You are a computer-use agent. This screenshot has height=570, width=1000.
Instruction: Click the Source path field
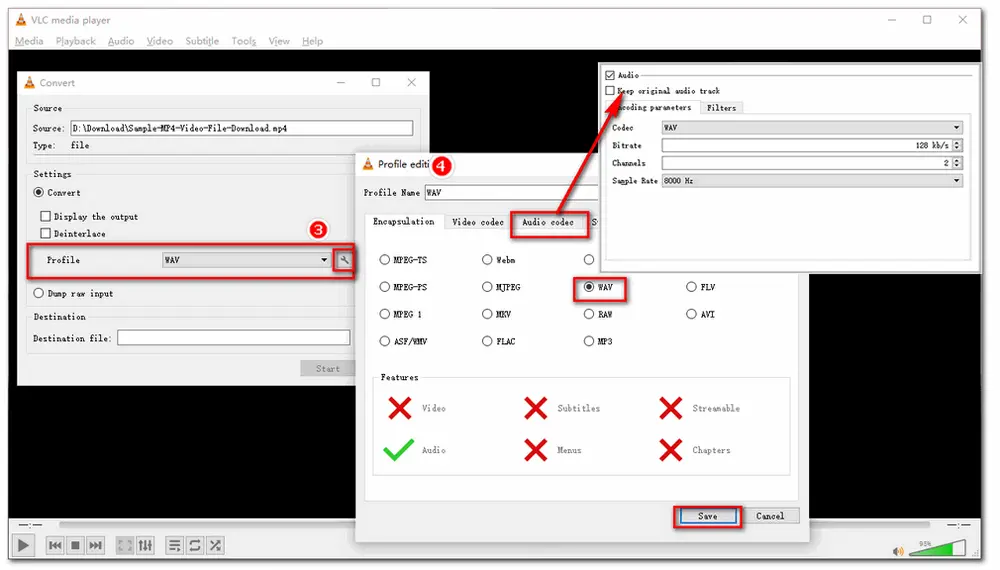(241, 128)
